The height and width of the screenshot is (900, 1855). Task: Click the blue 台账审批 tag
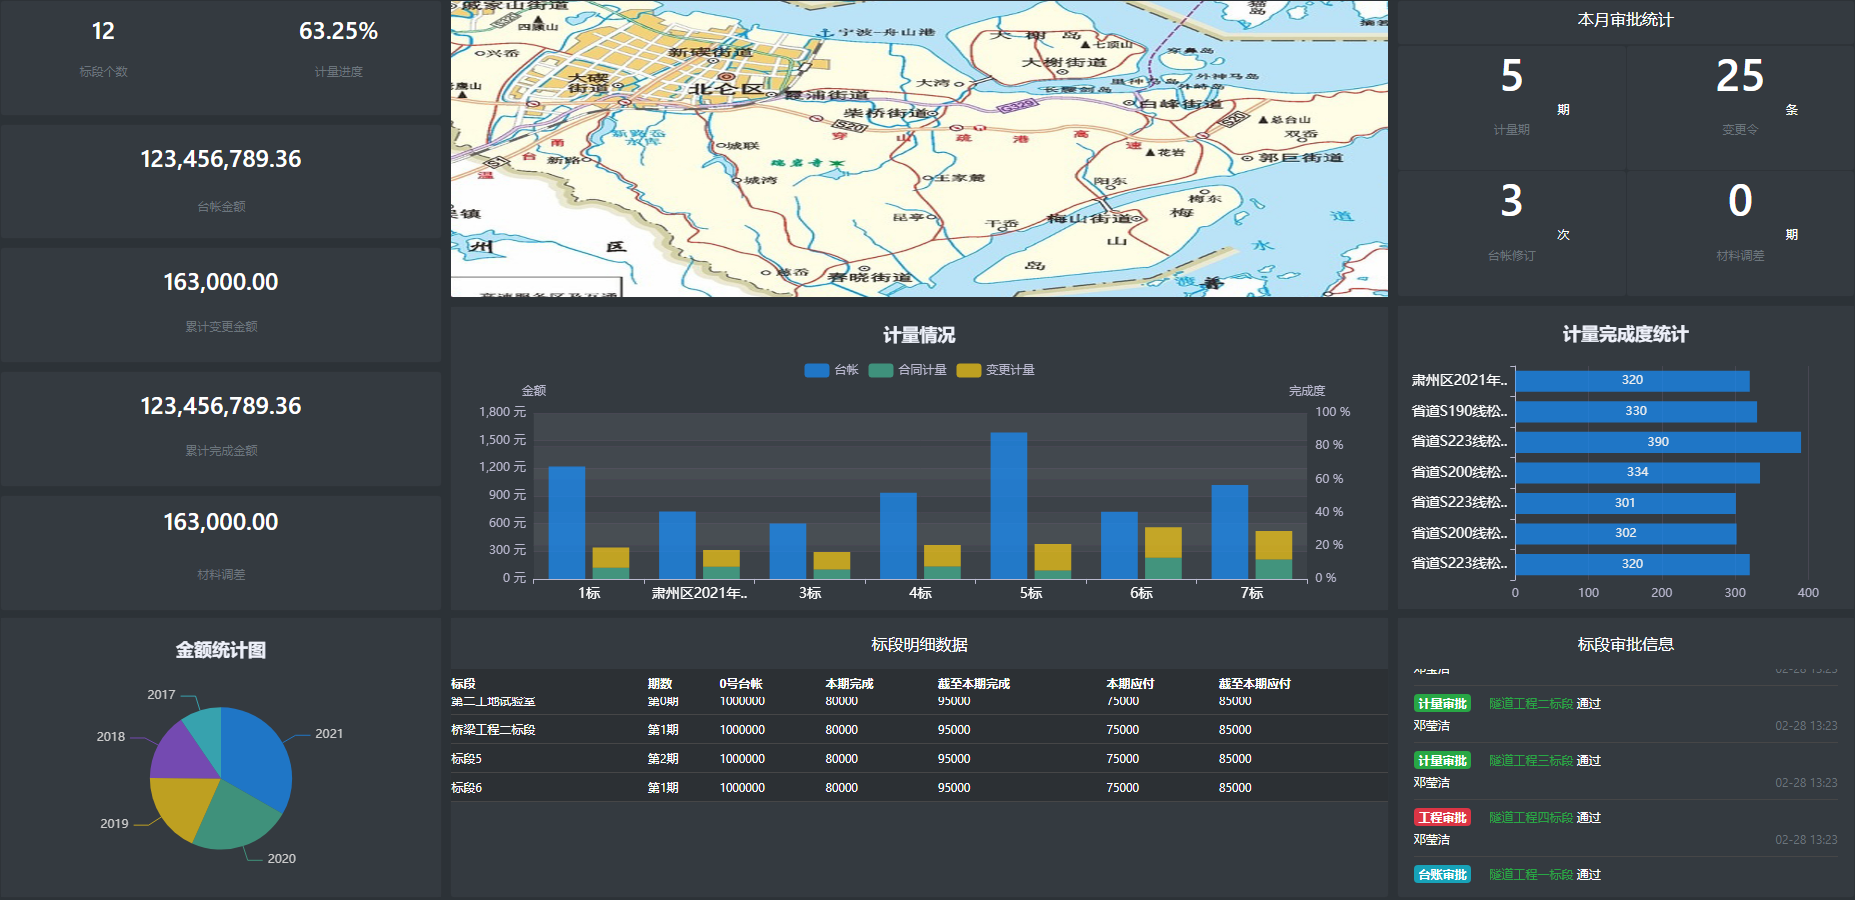pyautogui.click(x=1442, y=875)
